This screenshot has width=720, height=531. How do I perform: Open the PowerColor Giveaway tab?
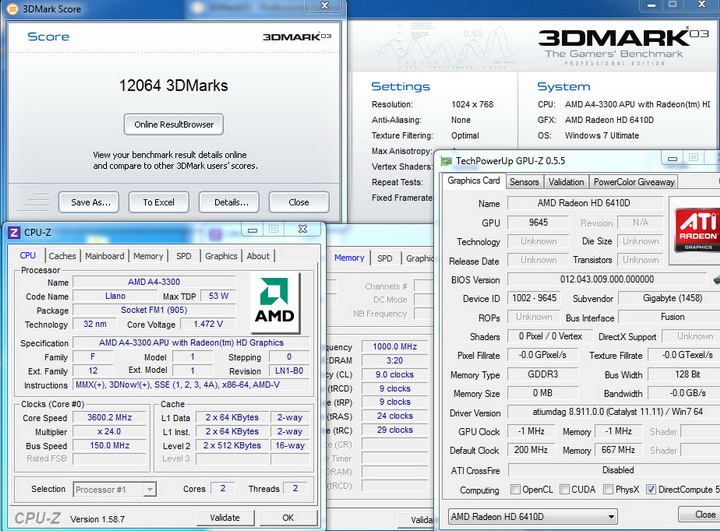click(634, 182)
